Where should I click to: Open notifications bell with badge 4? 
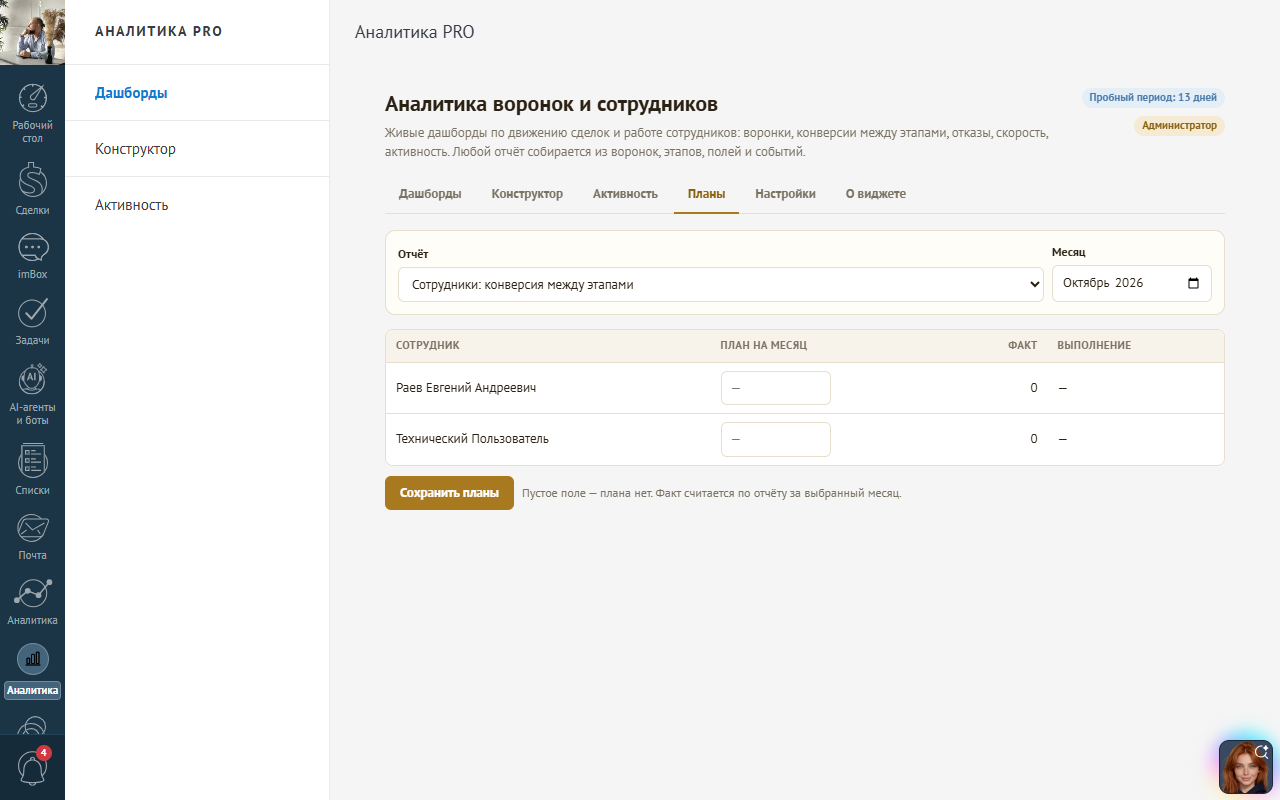click(x=32, y=768)
